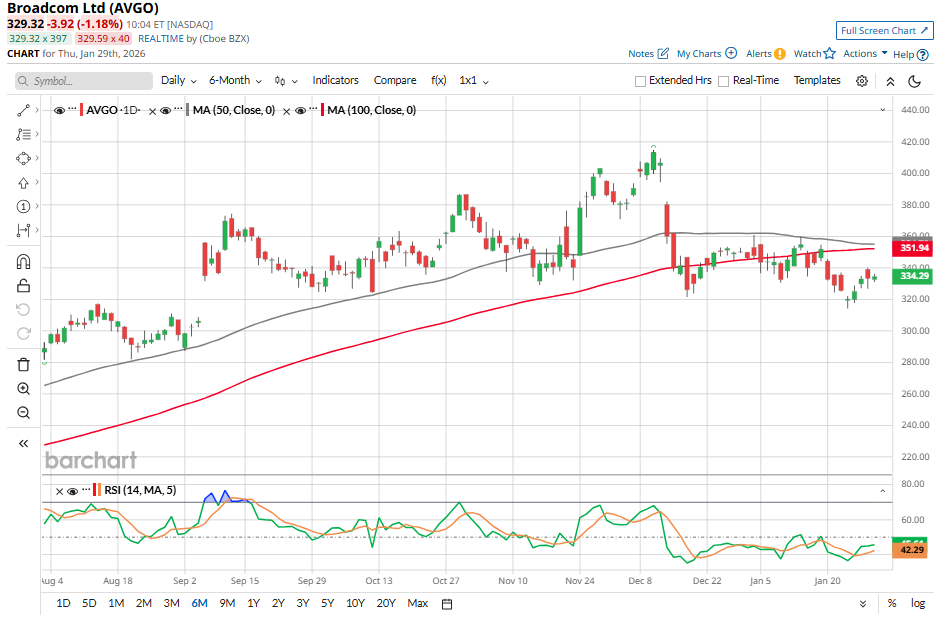Open the date range calendar icon
The height and width of the screenshot is (632, 947).
pos(447,603)
